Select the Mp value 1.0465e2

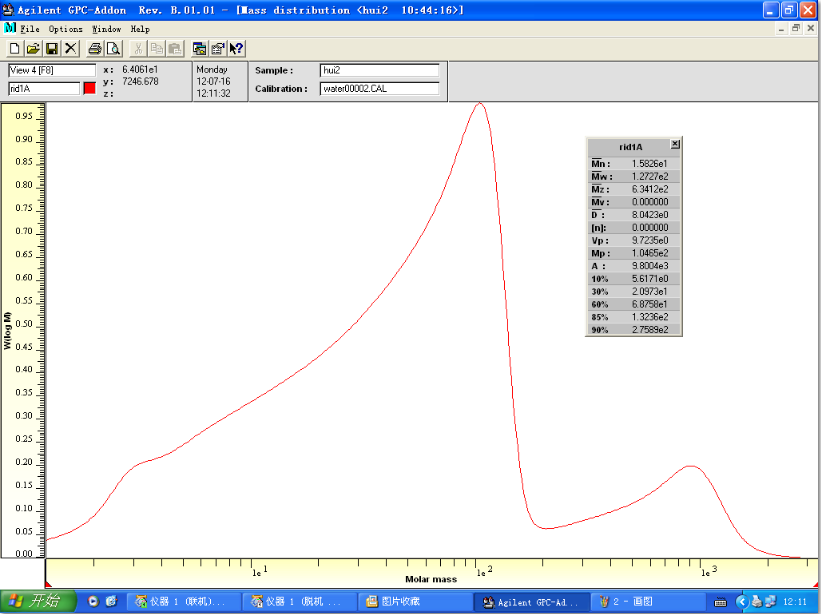(x=649, y=253)
